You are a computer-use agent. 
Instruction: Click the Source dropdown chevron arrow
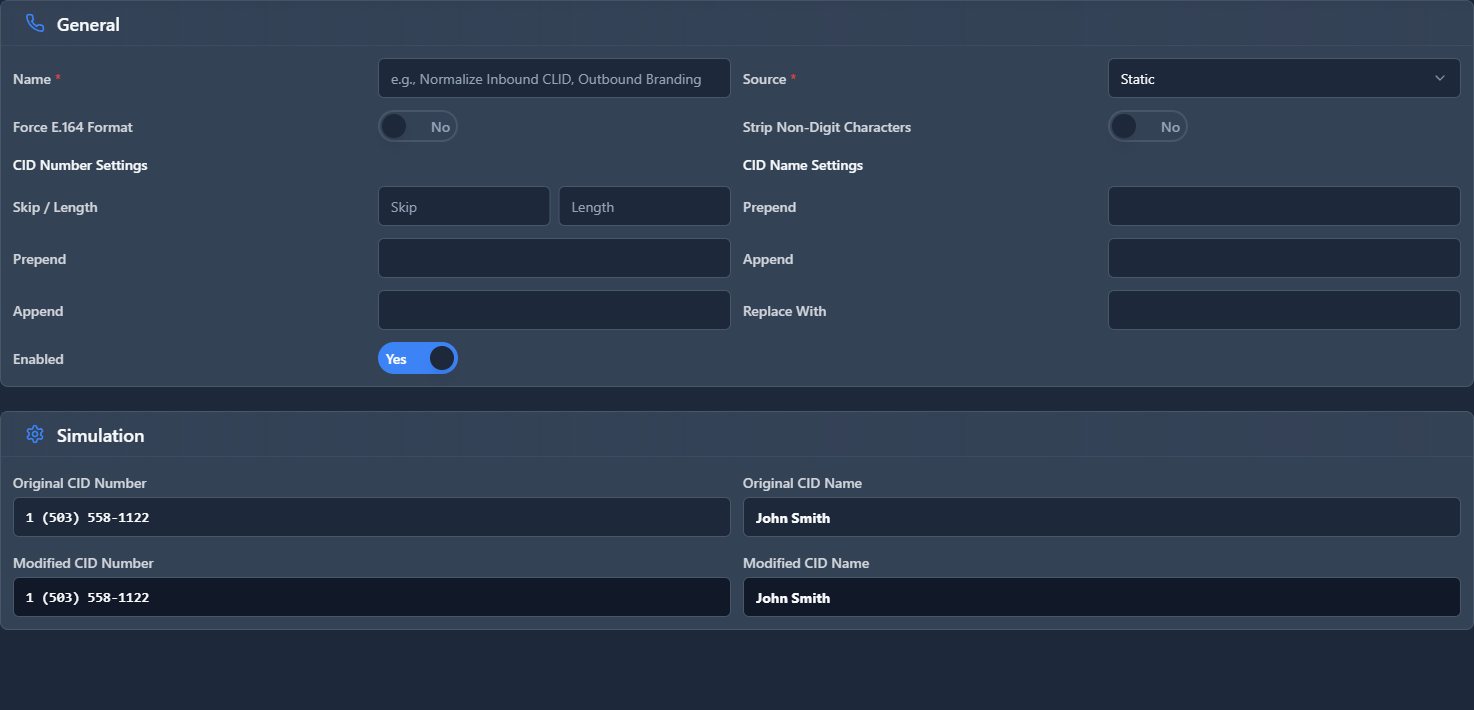1440,77
